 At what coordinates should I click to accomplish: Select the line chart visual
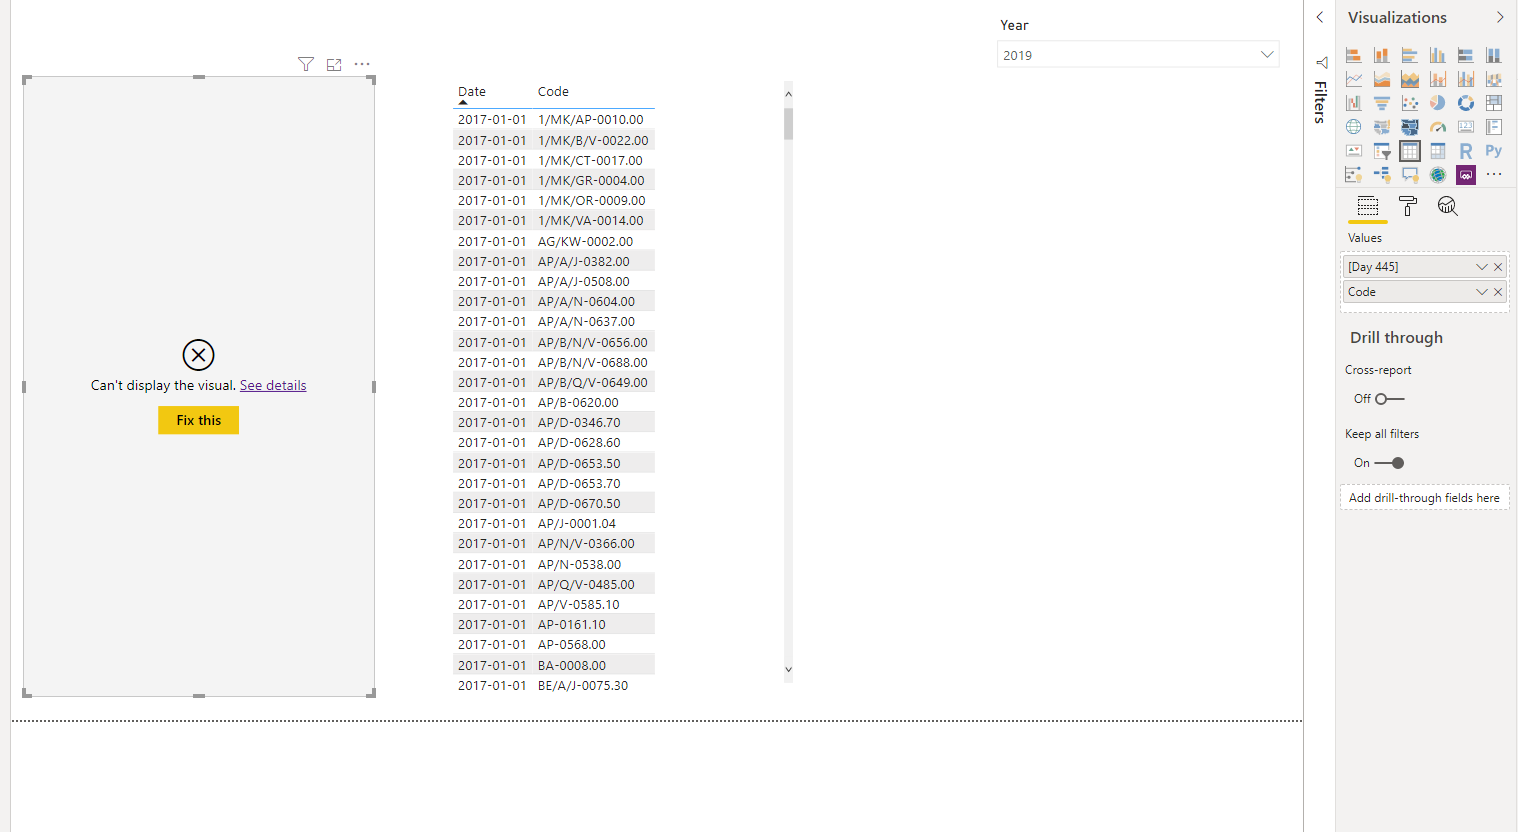pyautogui.click(x=1354, y=79)
